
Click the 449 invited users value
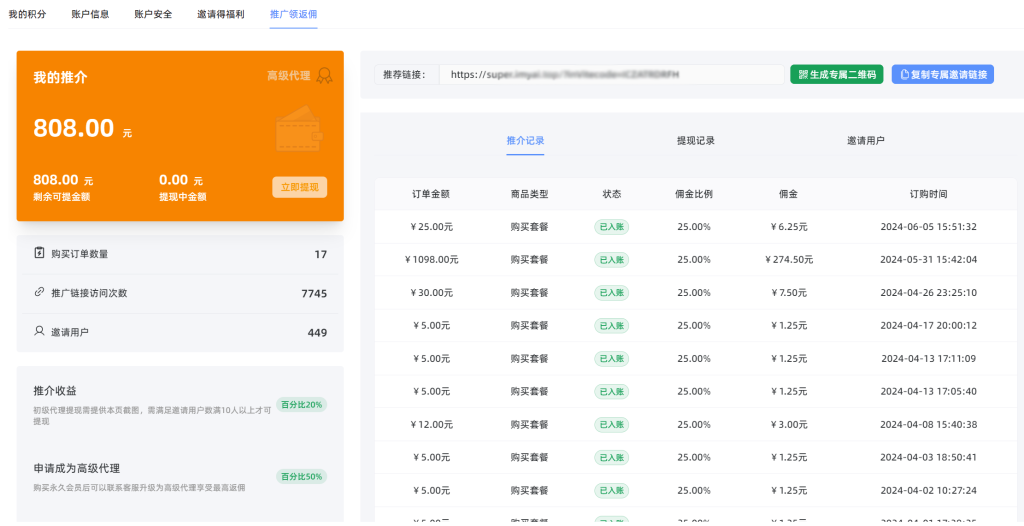(x=317, y=333)
